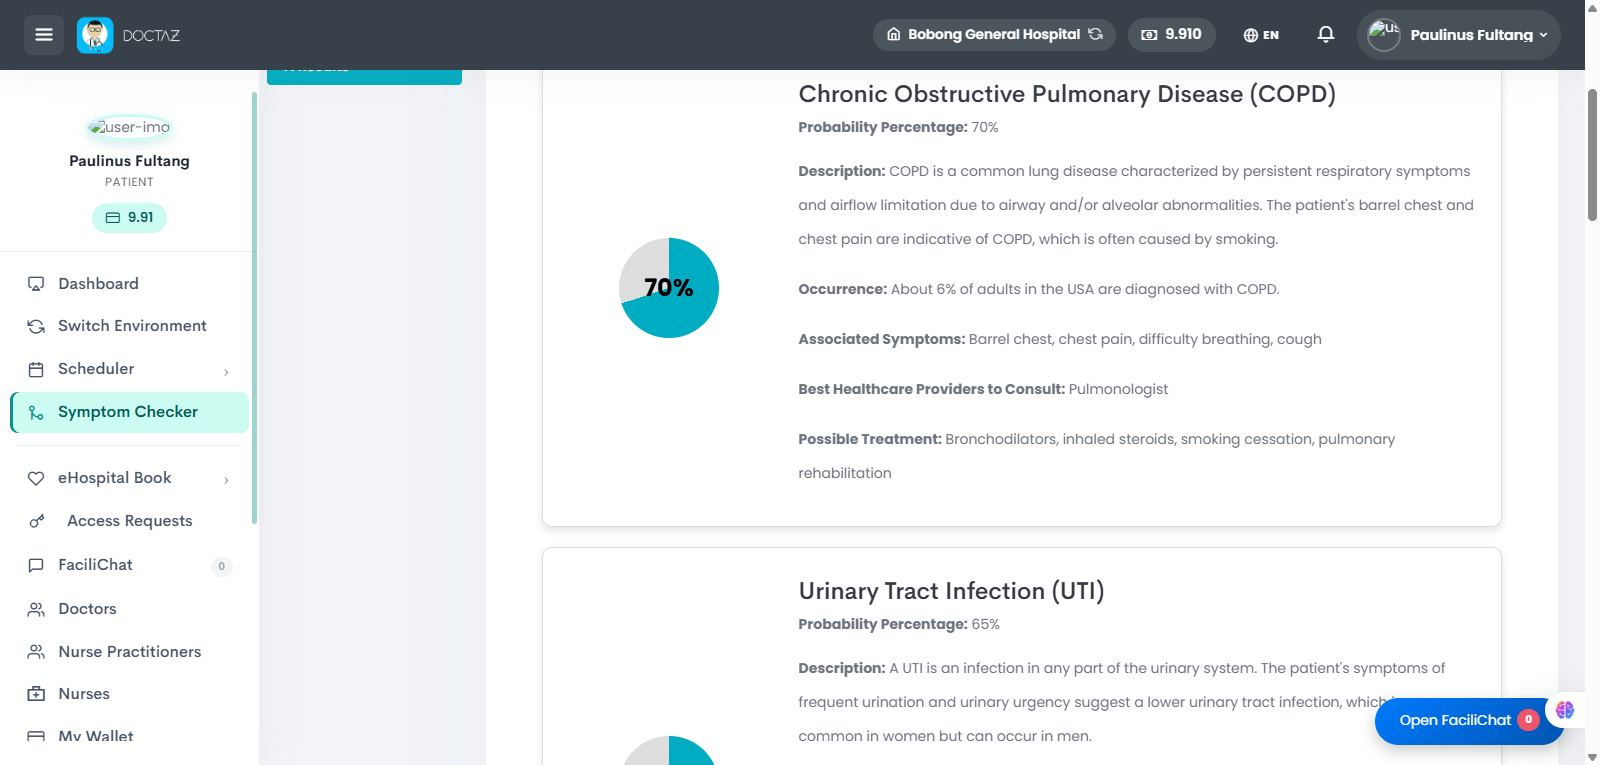Open the notifications bell
The width and height of the screenshot is (1600, 765).
[1326, 34]
